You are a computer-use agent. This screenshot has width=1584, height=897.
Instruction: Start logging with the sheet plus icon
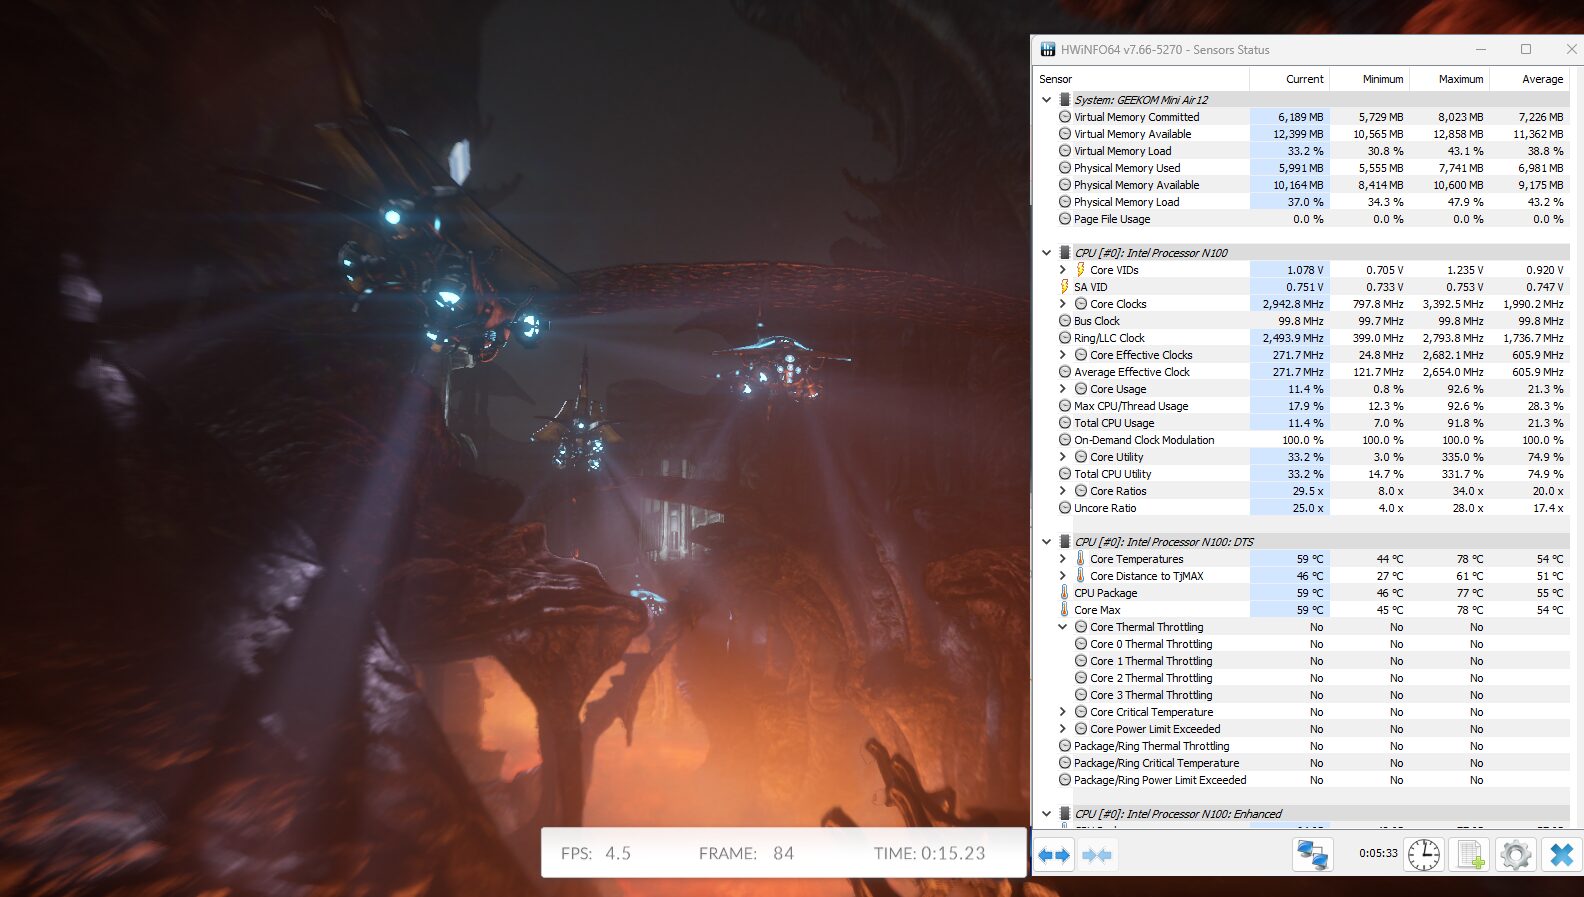click(x=1470, y=855)
